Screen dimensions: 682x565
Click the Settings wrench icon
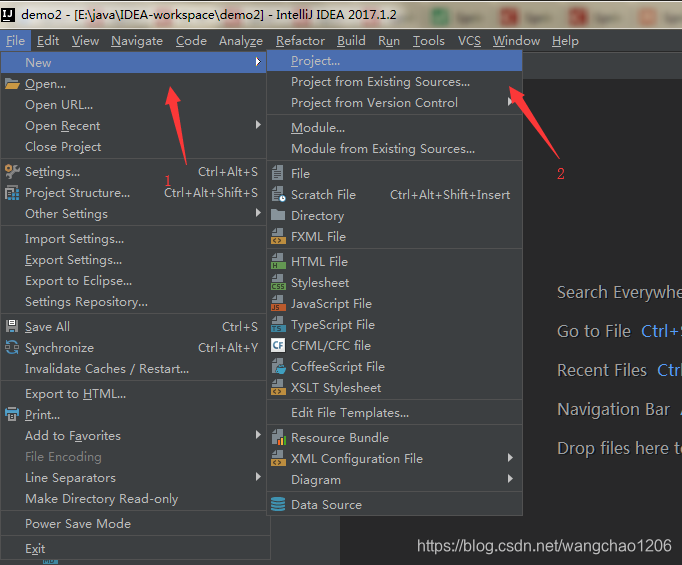click(12, 172)
